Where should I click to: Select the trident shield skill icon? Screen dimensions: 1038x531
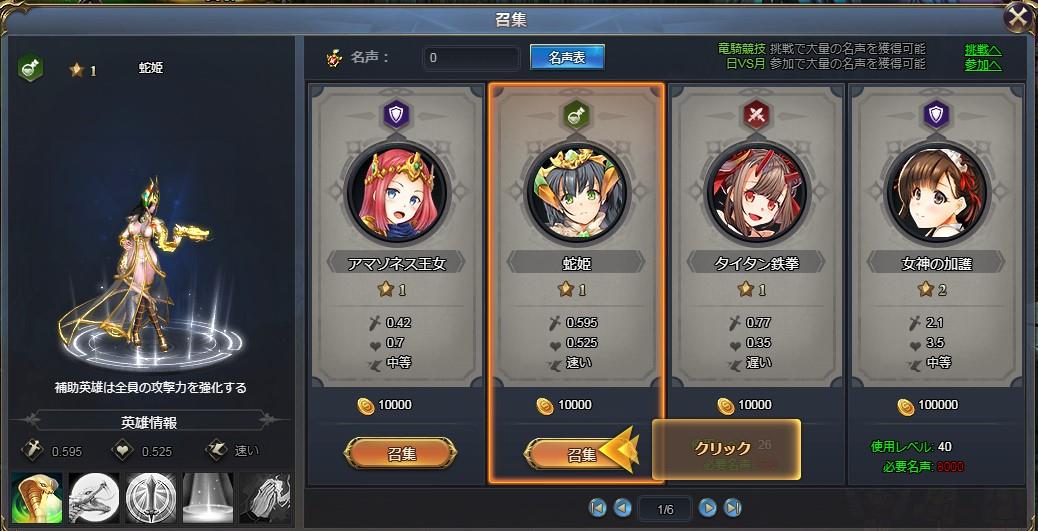[151, 498]
